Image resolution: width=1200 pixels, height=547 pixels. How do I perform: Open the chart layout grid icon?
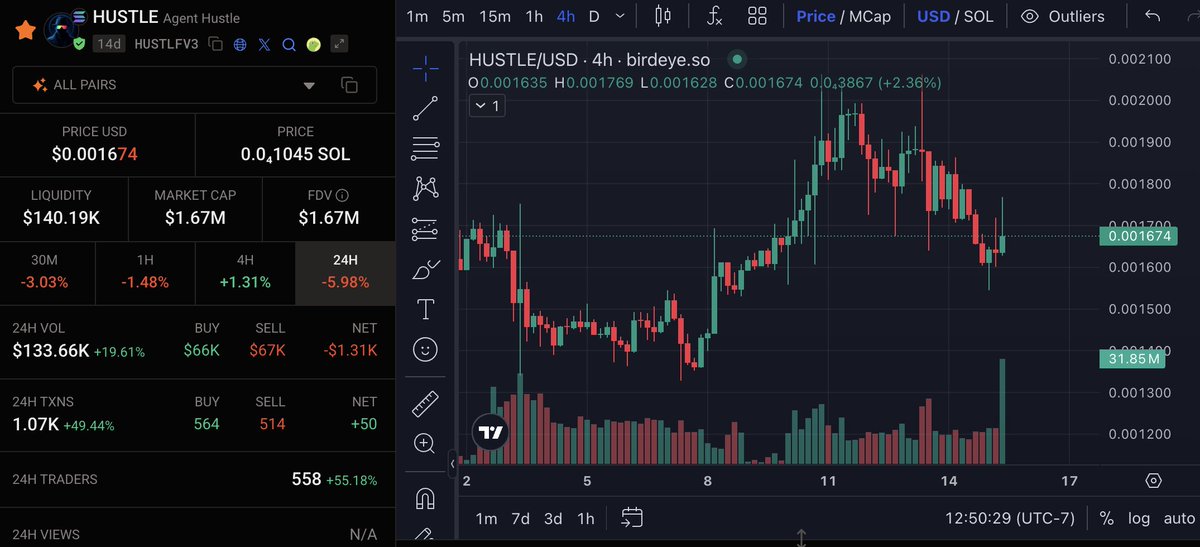757,16
